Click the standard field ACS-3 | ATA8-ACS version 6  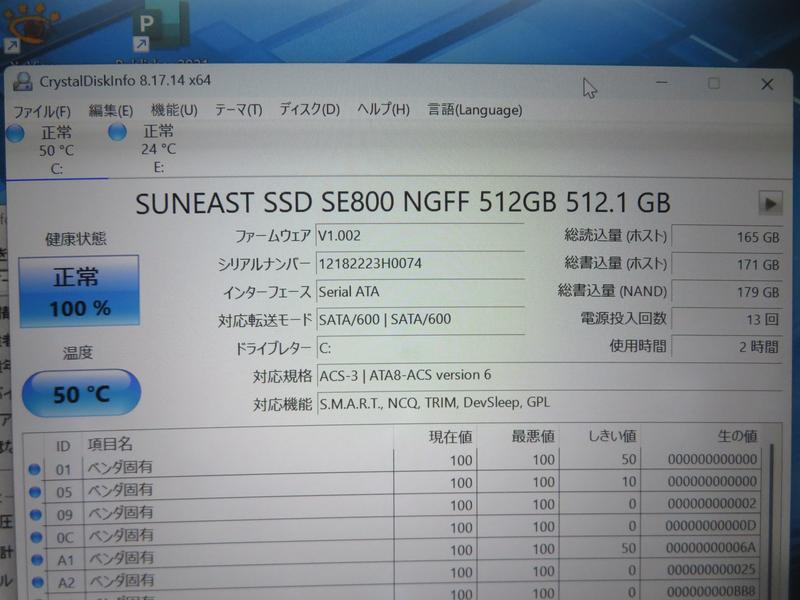tap(549, 375)
